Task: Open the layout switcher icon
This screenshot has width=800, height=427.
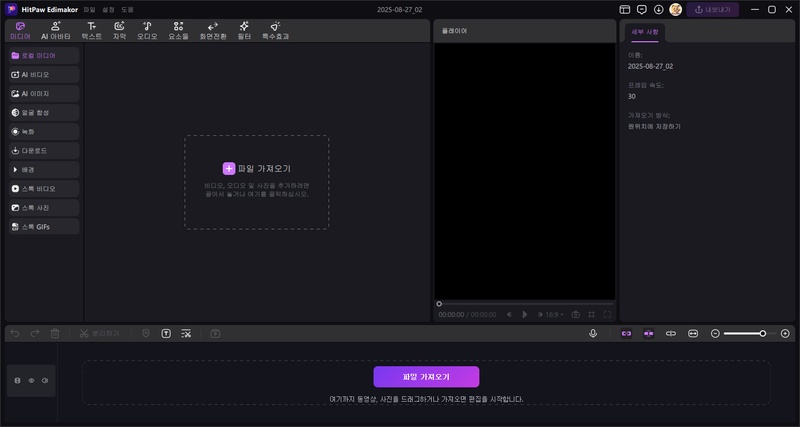Action: pos(624,10)
